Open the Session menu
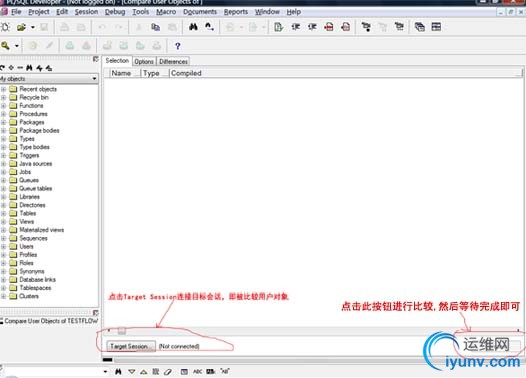Image resolution: width=526 pixels, height=378 pixels. (x=86, y=12)
